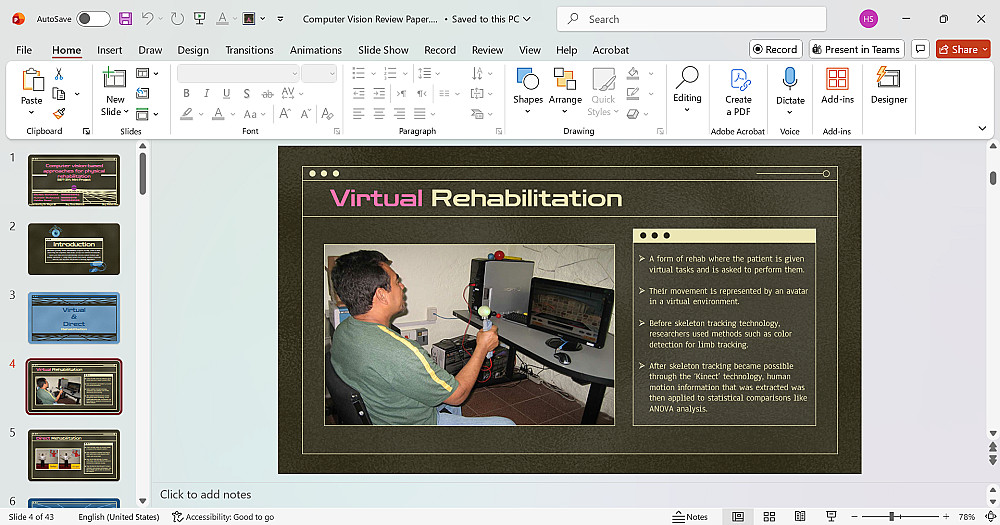
Task: Toggle Underline formatting
Action: click(226, 94)
